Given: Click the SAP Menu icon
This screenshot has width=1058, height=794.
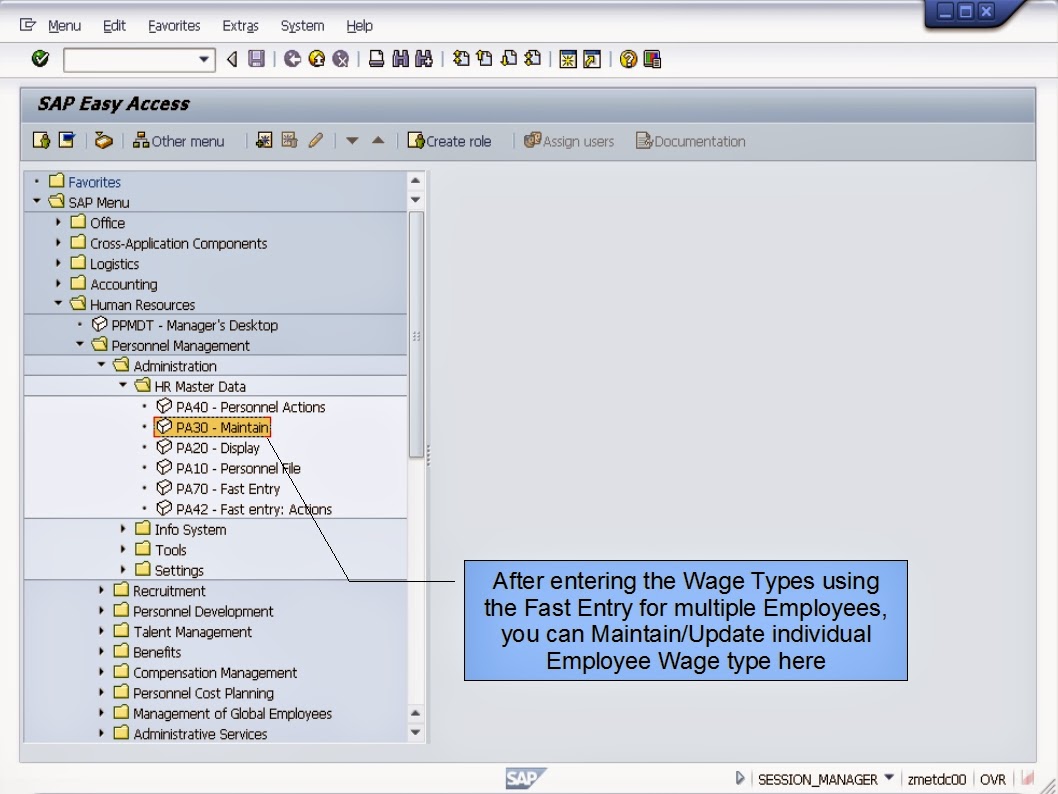Looking at the screenshot, I should coord(67,140).
